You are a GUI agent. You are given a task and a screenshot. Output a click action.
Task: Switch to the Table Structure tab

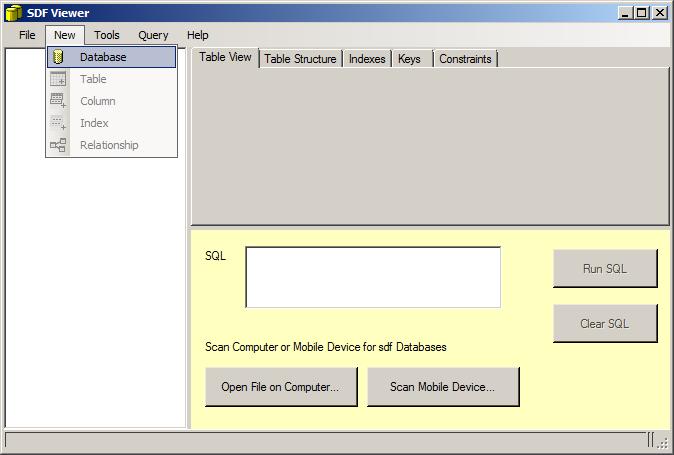coord(300,59)
